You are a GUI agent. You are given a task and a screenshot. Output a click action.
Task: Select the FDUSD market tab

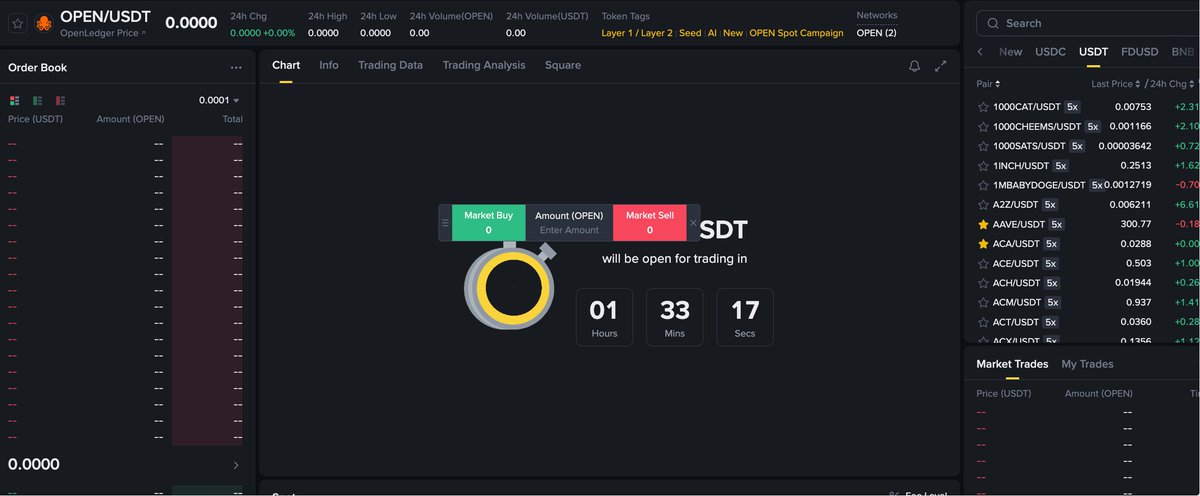click(1141, 51)
